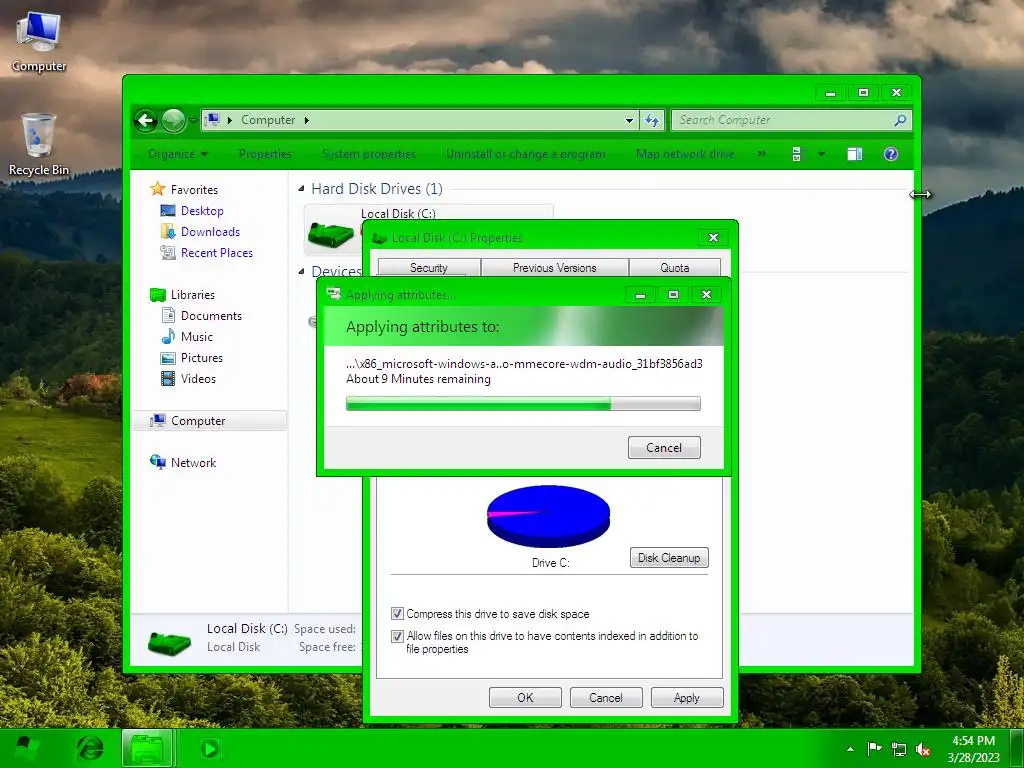The height and width of the screenshot is (768, 1024).
Task: Toggle the preview pane icon
Action: pos(854,154)
